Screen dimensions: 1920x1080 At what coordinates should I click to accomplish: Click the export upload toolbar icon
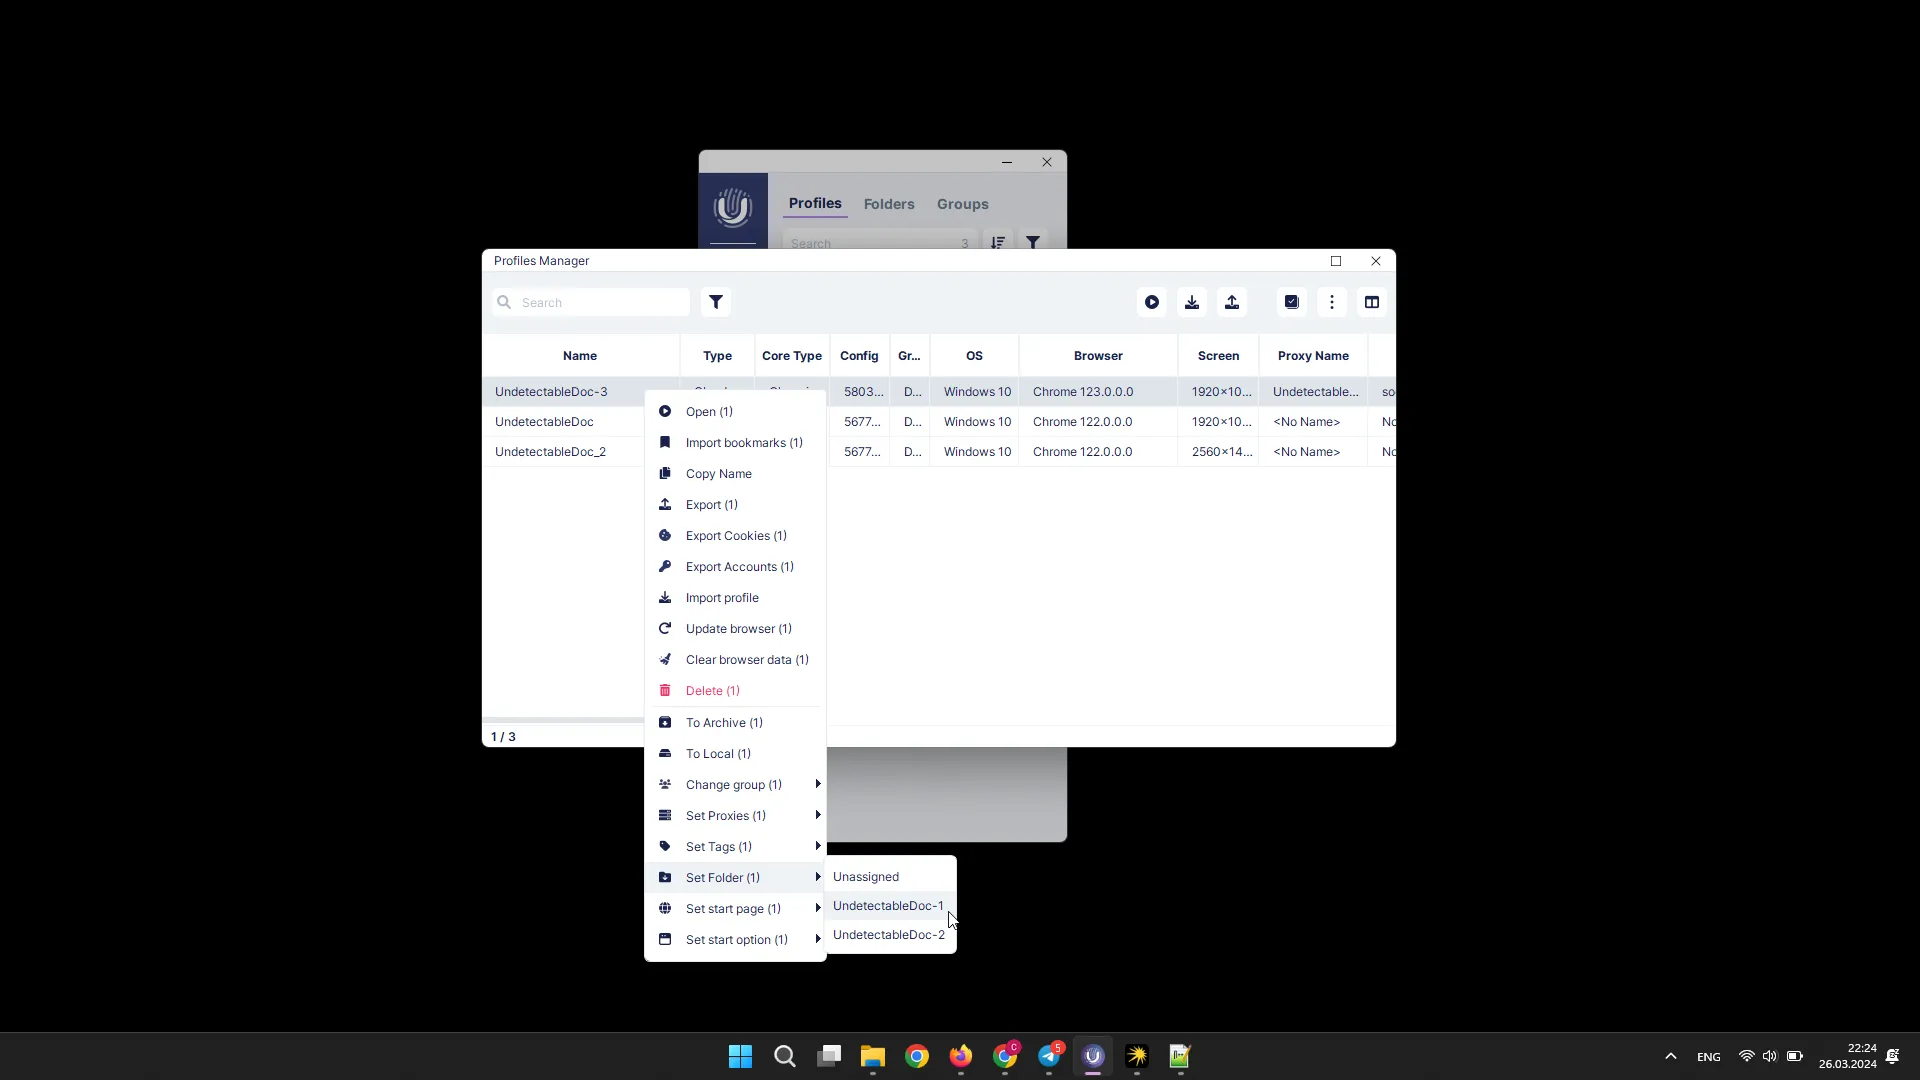[x=1232, y=302]
